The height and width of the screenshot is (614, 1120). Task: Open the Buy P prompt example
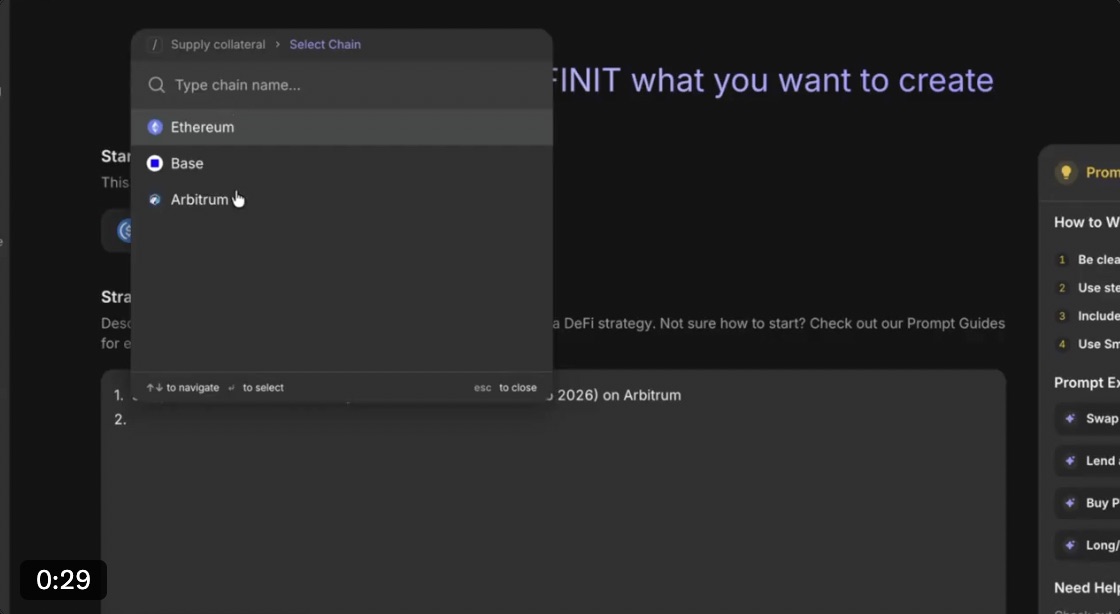[1089, 503]
